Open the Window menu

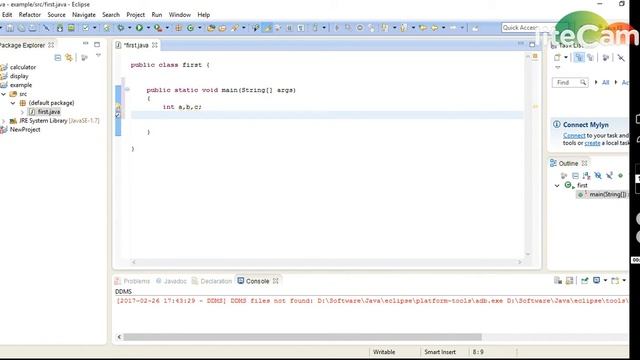tap(180, 15)
